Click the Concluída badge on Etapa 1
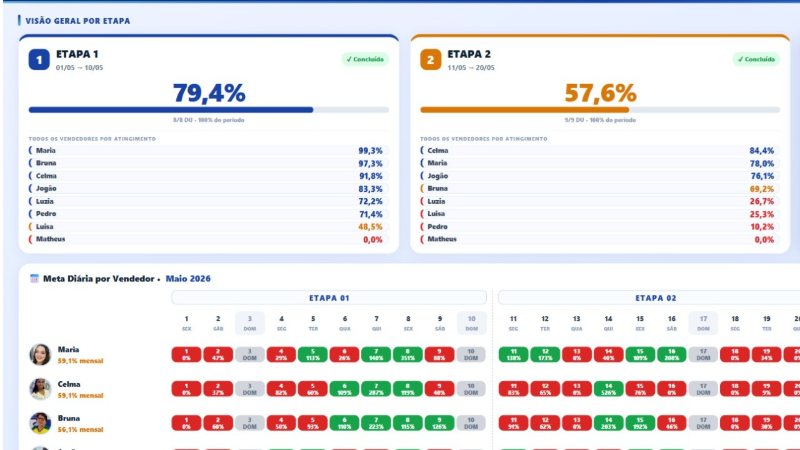 pos(365,59)
